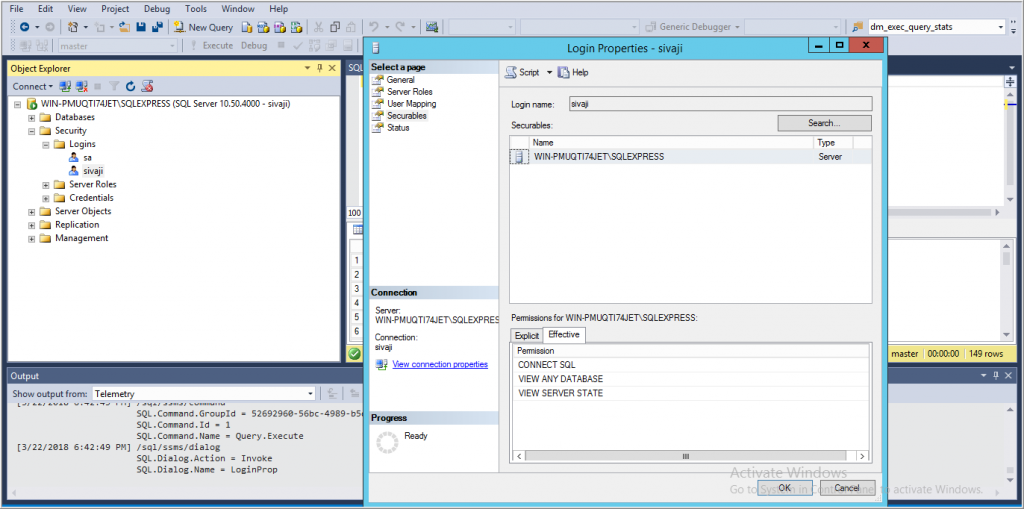Click the sa login user icon
The height and width of the screenshot is (509, 1024).
pos(74,157)
